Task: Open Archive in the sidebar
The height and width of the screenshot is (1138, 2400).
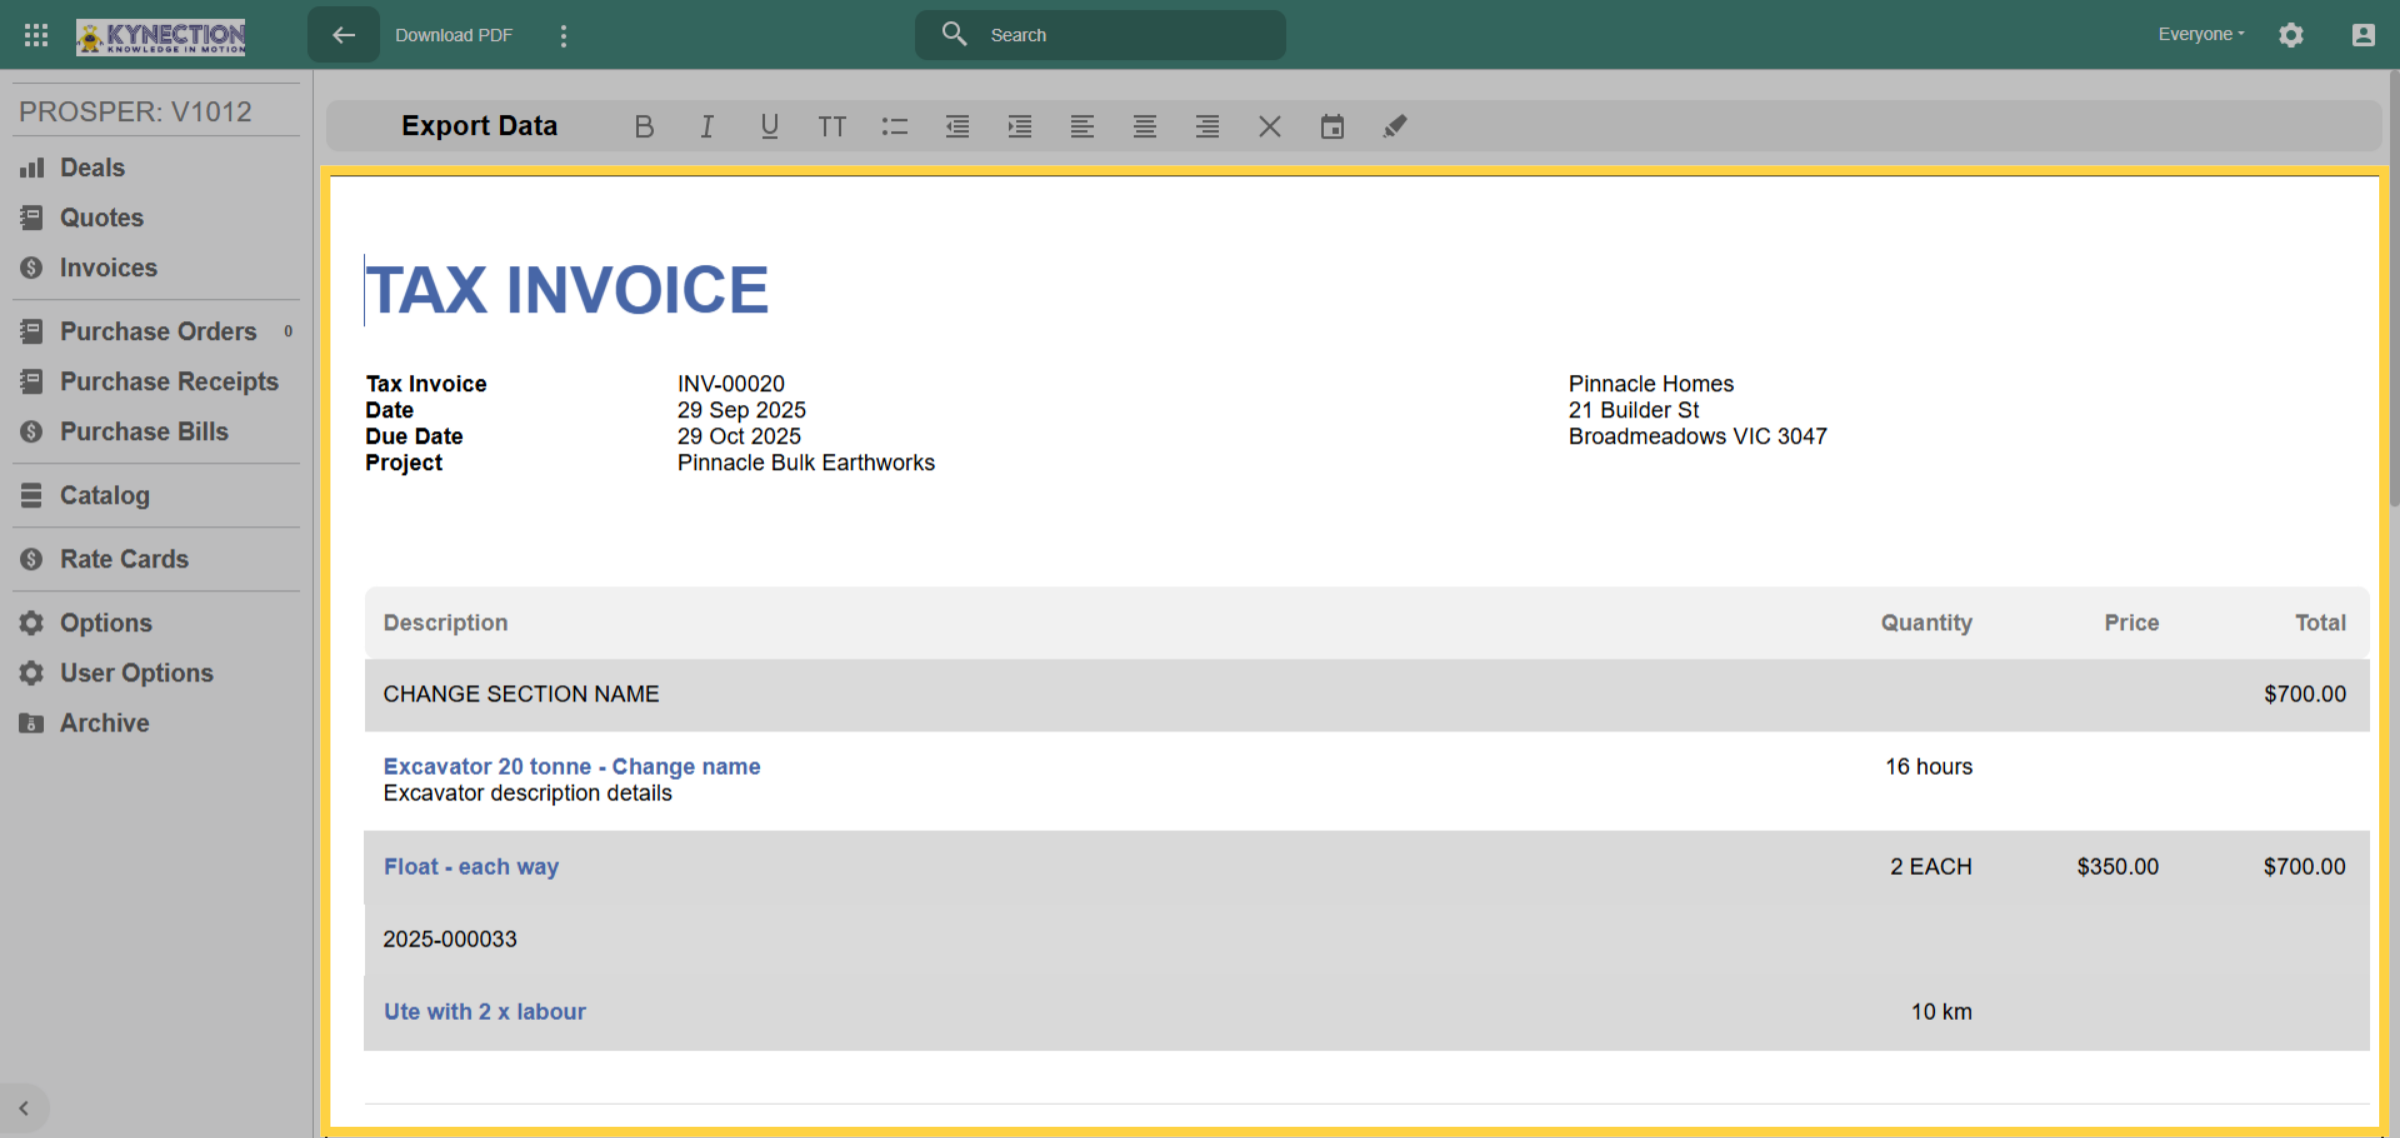Action: 104,722
